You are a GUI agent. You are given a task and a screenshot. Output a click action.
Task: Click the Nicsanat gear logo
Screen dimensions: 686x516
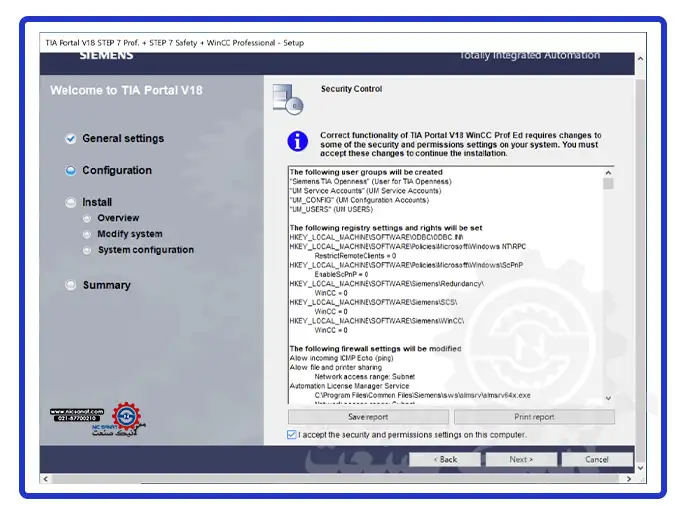click(126, 416)
